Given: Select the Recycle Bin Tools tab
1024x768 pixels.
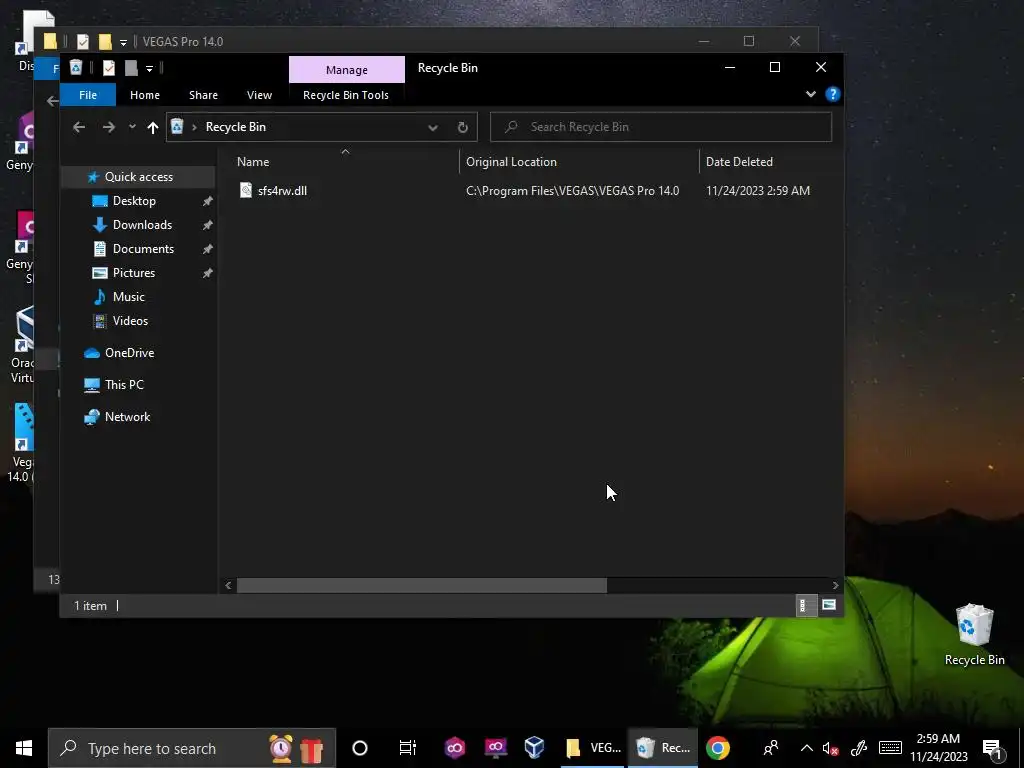Looking at the screenshot, I should [x=345, y=95].
